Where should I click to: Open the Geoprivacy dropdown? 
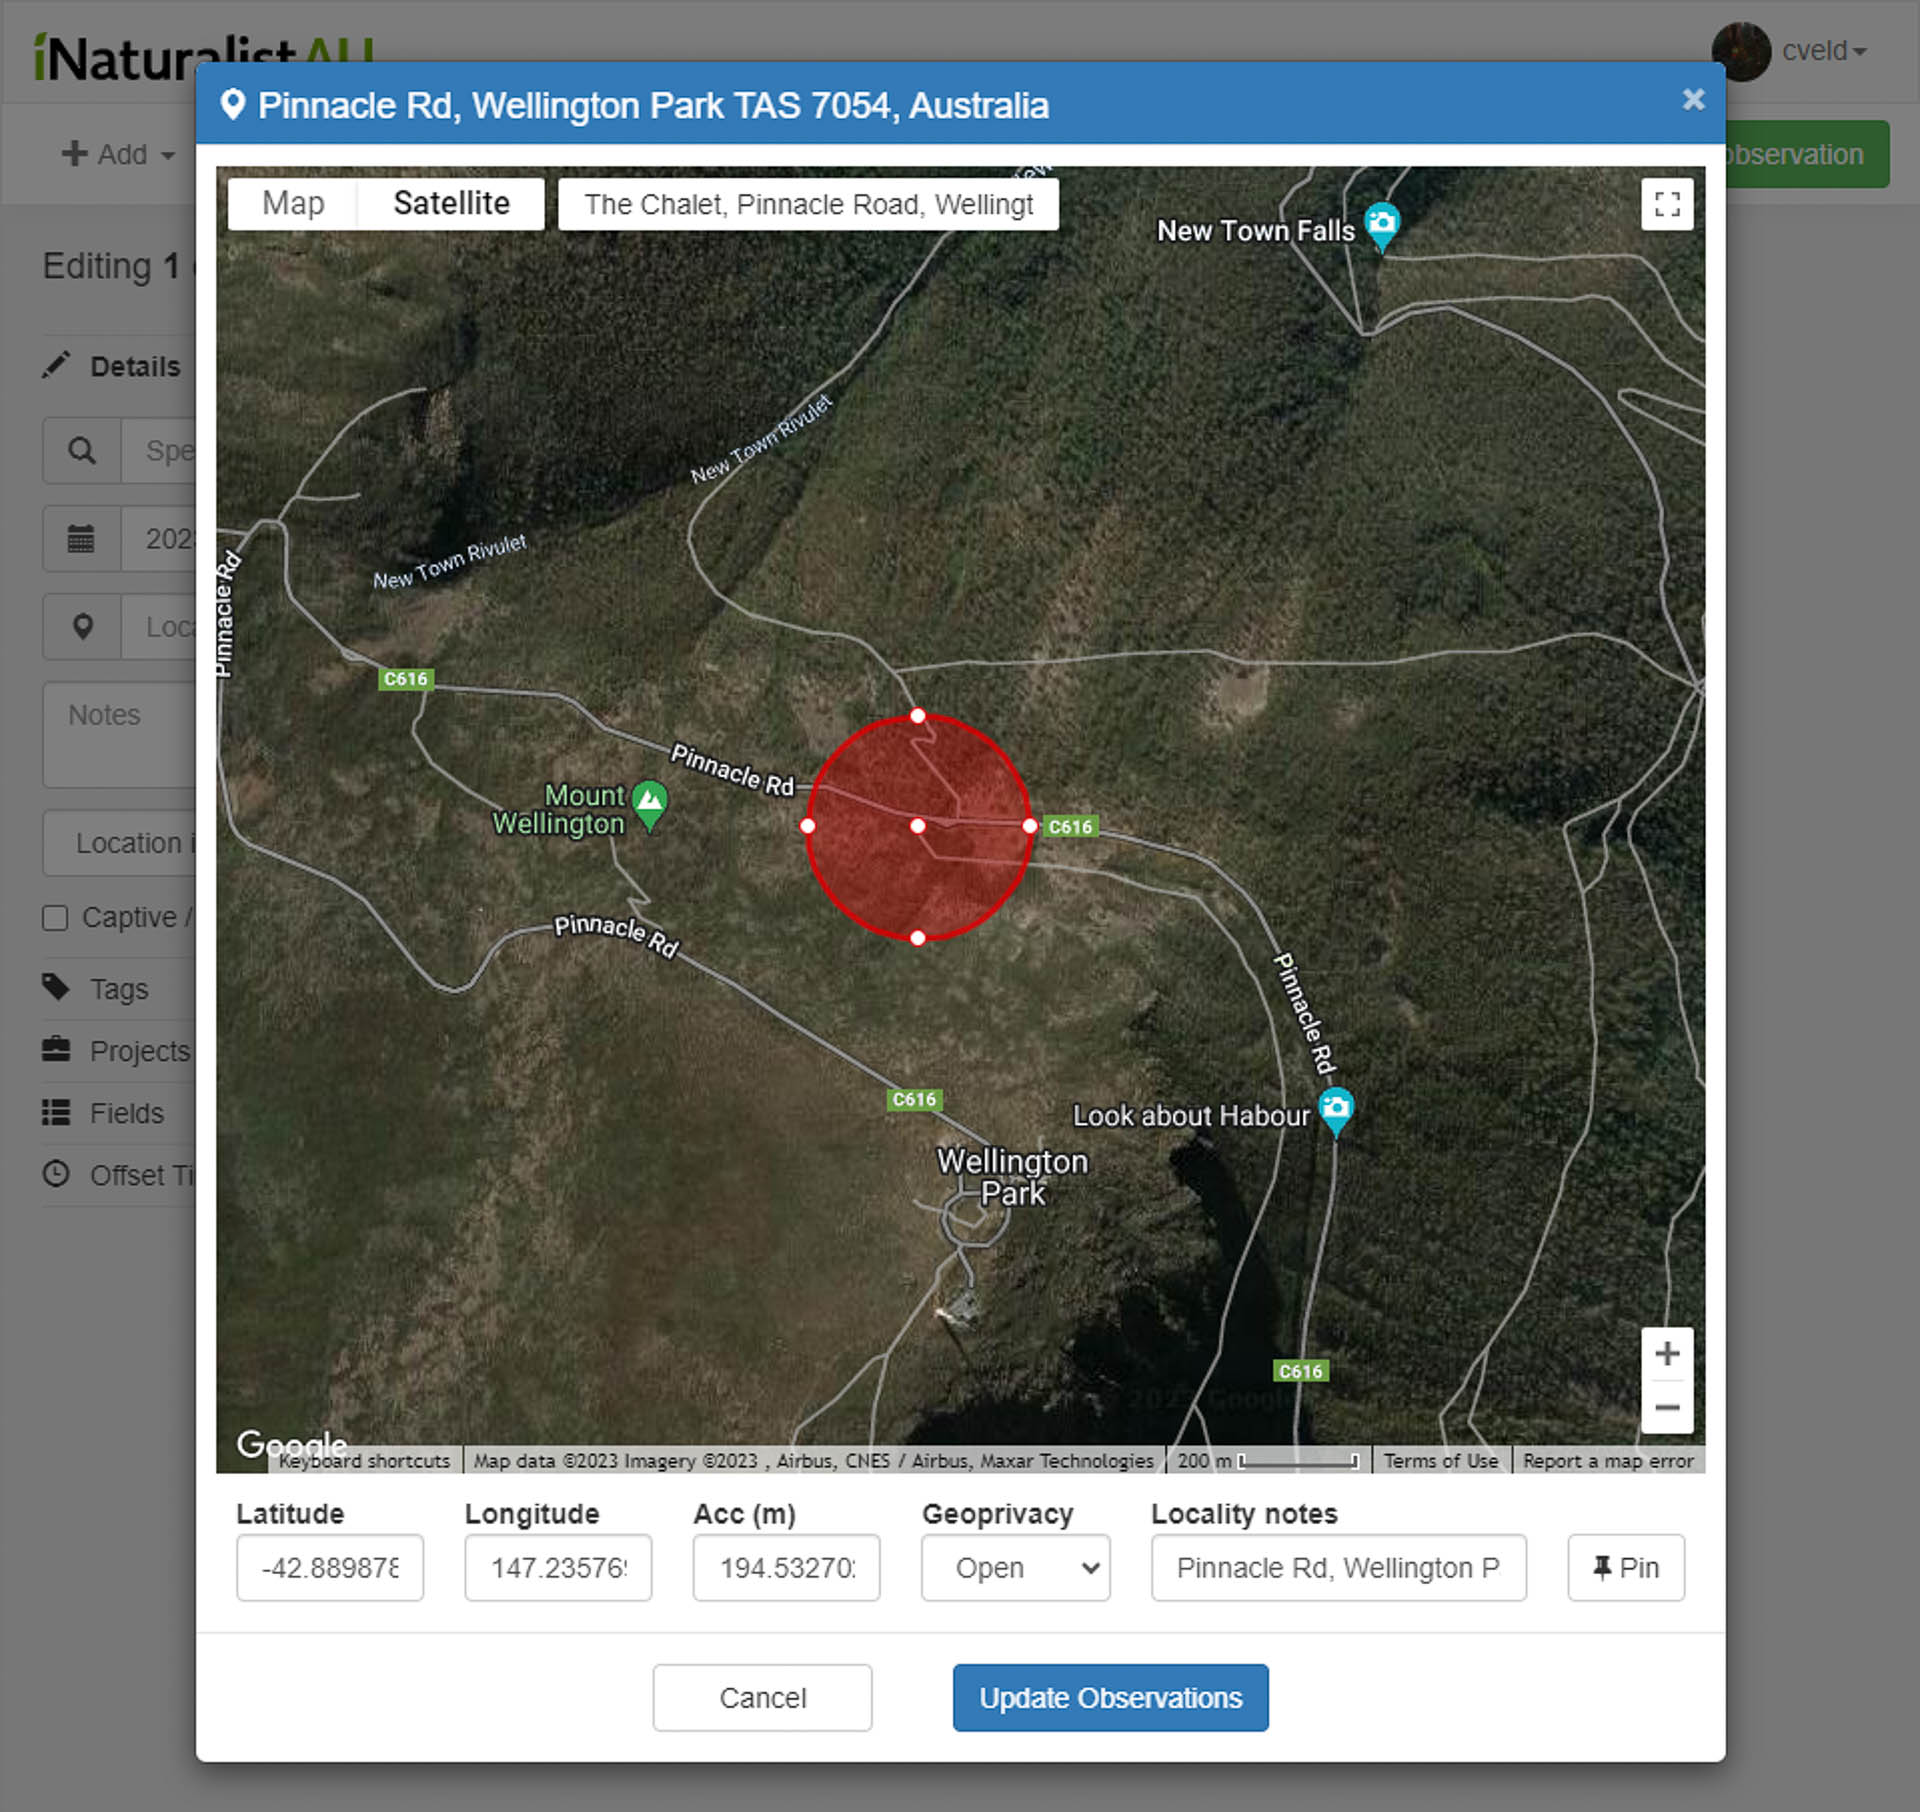tap(1014, 1567)
